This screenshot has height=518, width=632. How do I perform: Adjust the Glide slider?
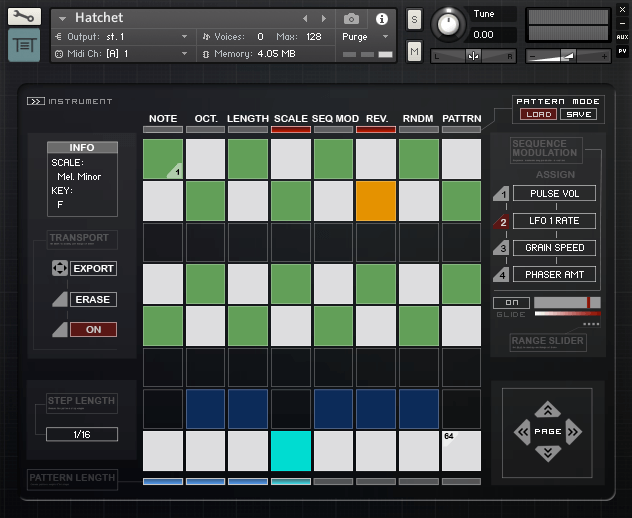[x=567, y=302]
